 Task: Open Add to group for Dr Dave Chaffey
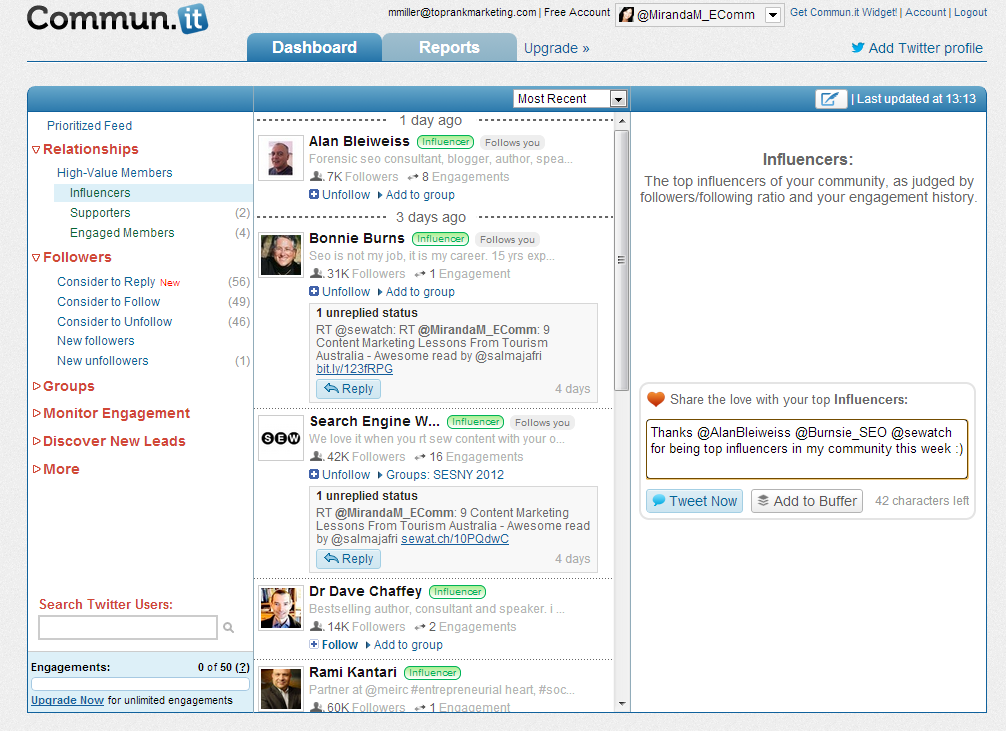click(x=404, y=644)
